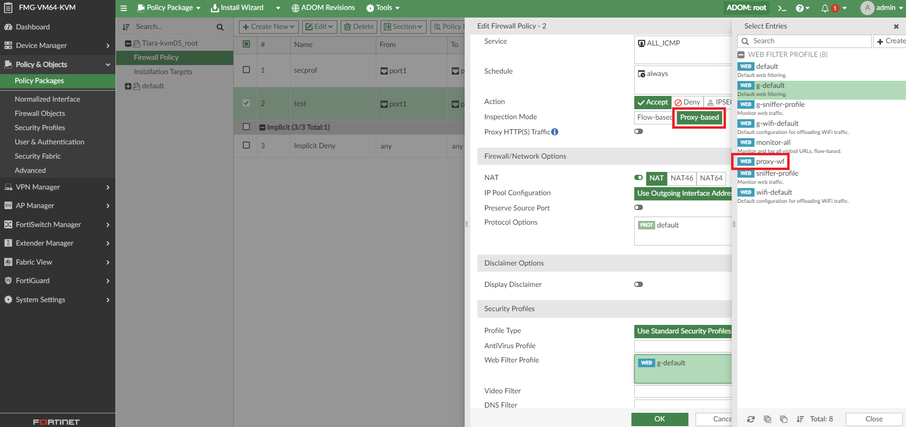
Task: Open the Tools dropdown menu
Action: click(383, 8)
